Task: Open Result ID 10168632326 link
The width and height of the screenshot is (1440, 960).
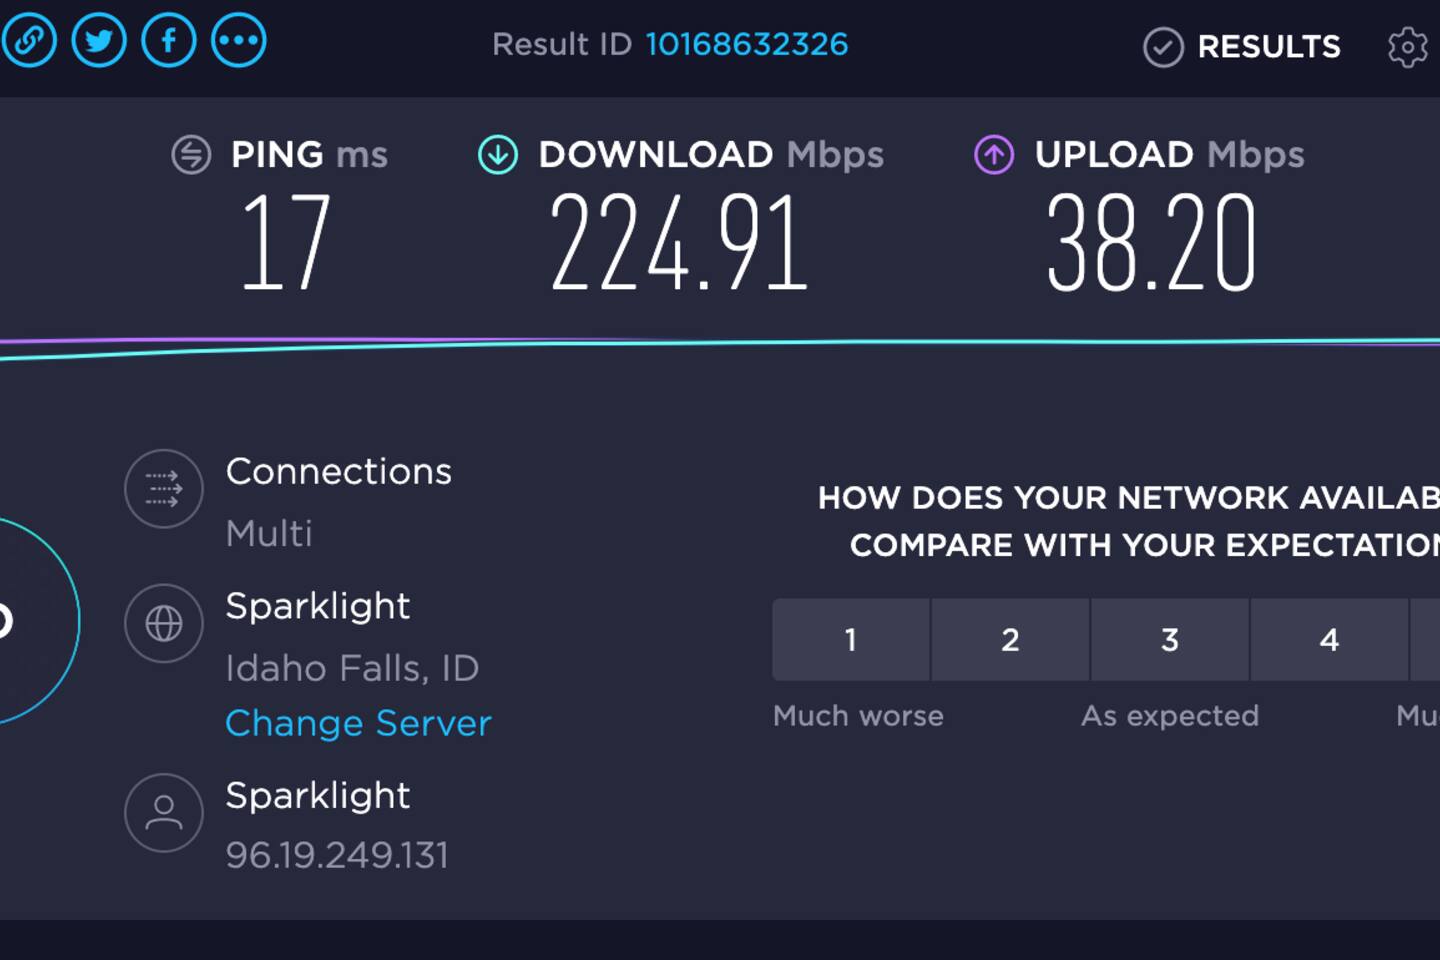Action: click(x=746, y=45)
